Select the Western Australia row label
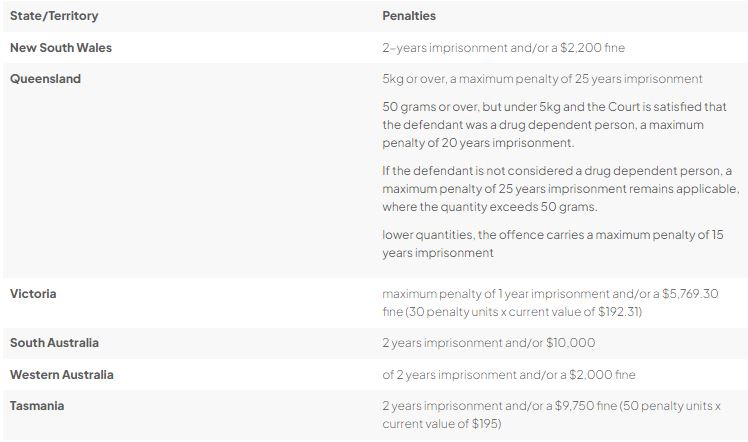Viewport: 748px width, 442px height. [61, 374]
